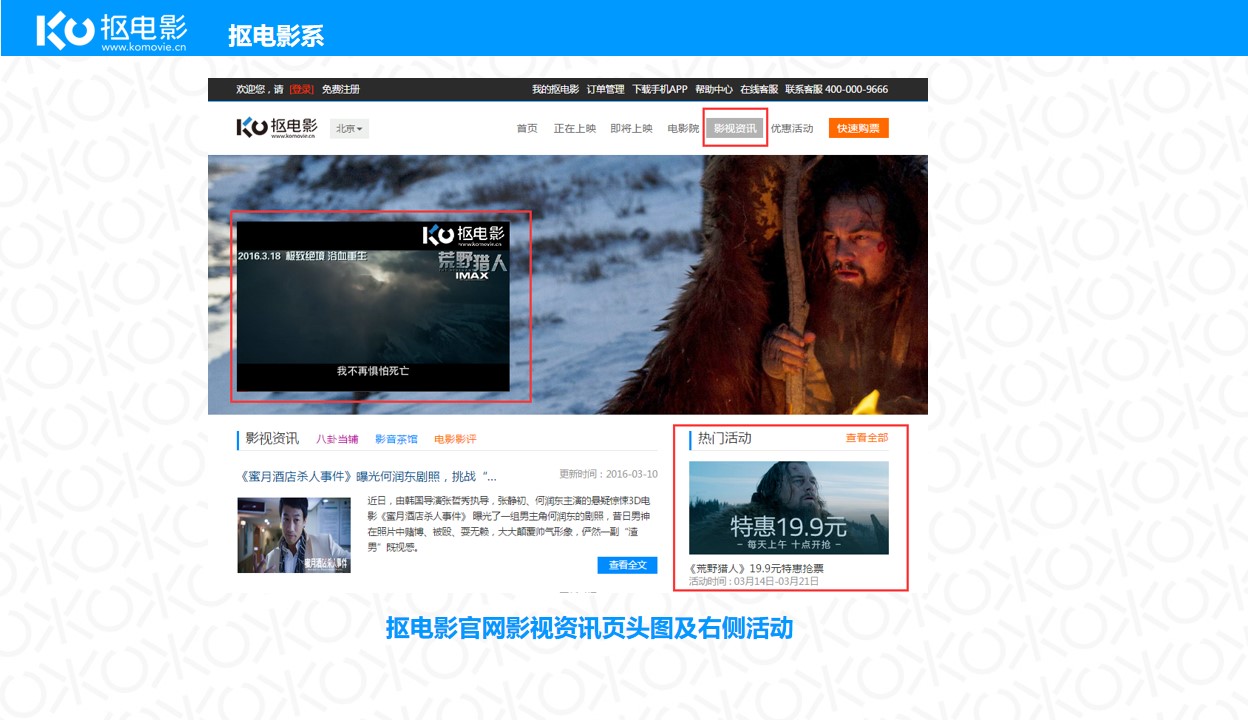This screenshot has width=1248, height=720.
Task: Open 我的抠电影 in top bar
Action: pyautogui.click(x=555, y=89)
